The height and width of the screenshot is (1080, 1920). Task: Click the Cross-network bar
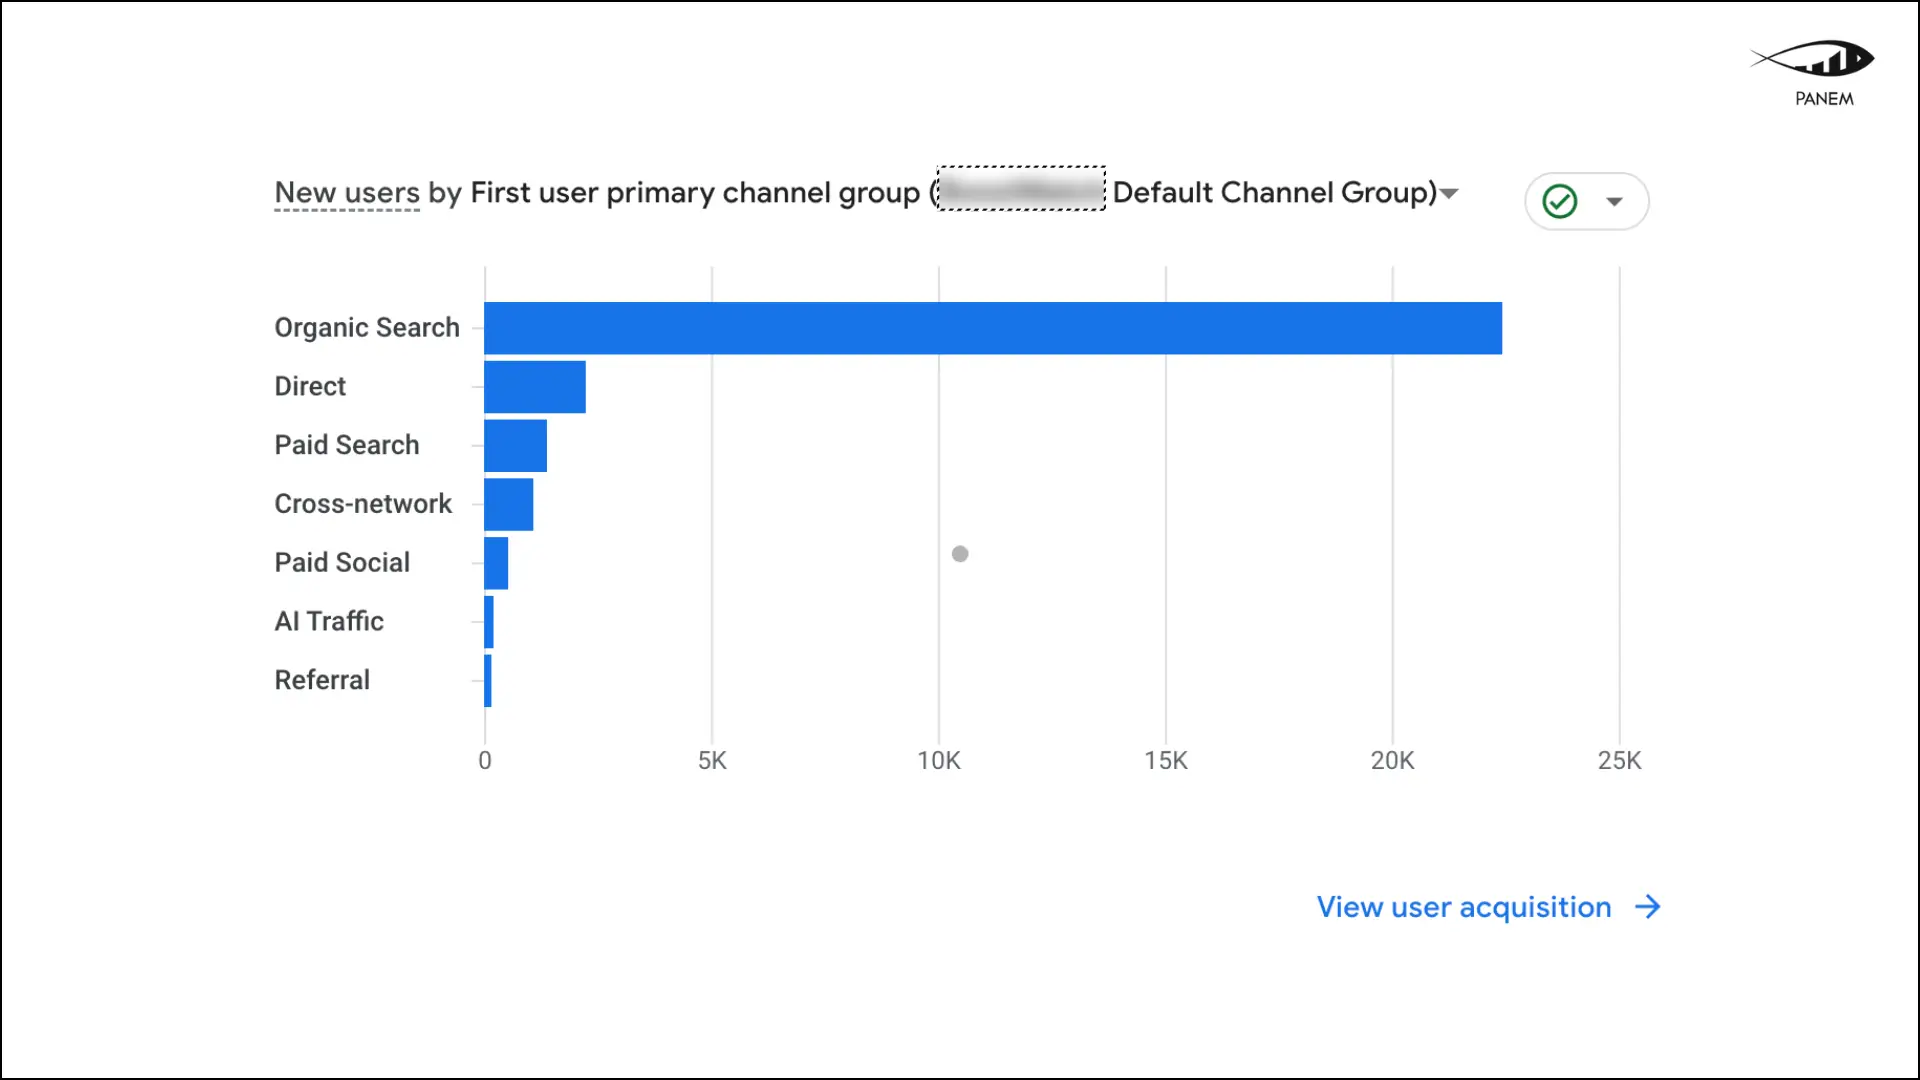(x=508, y=504)
